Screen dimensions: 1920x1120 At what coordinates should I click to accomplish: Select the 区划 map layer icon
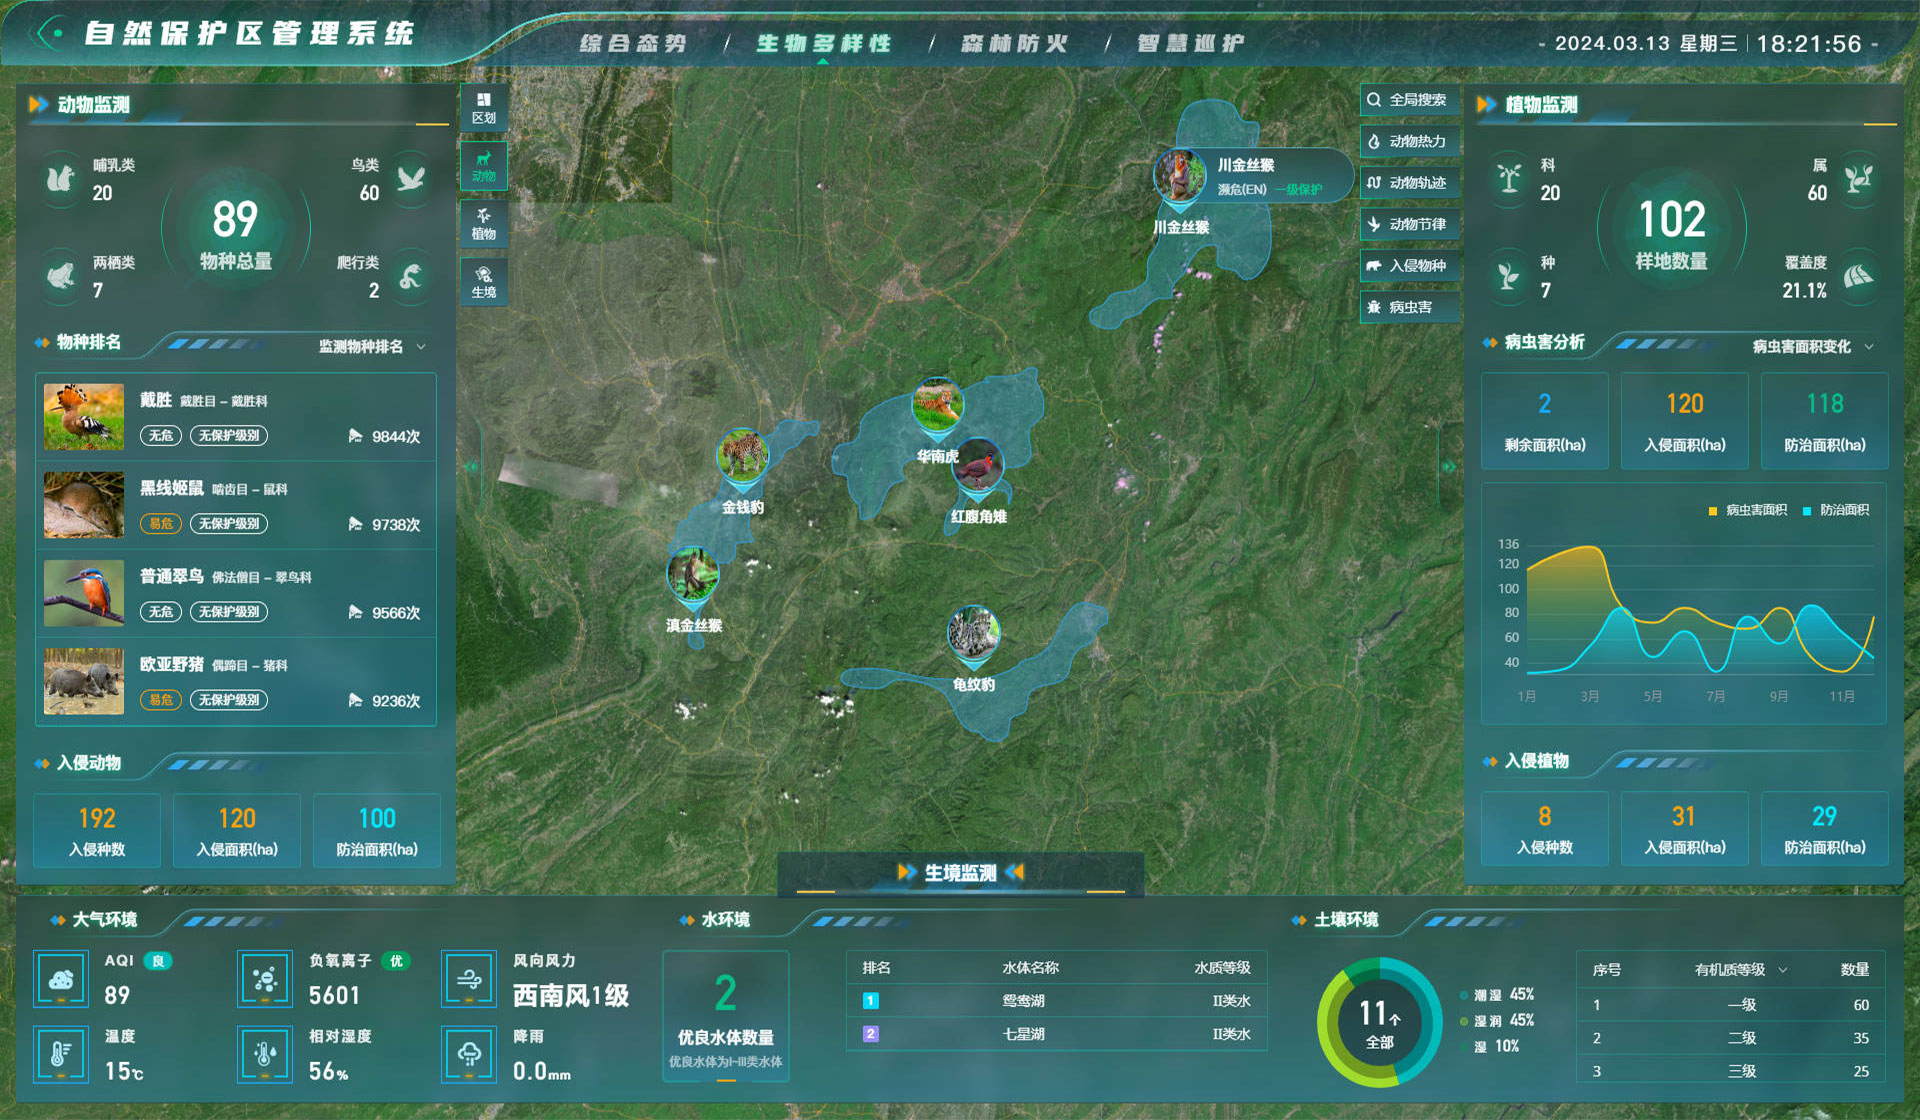click(484, 108)
